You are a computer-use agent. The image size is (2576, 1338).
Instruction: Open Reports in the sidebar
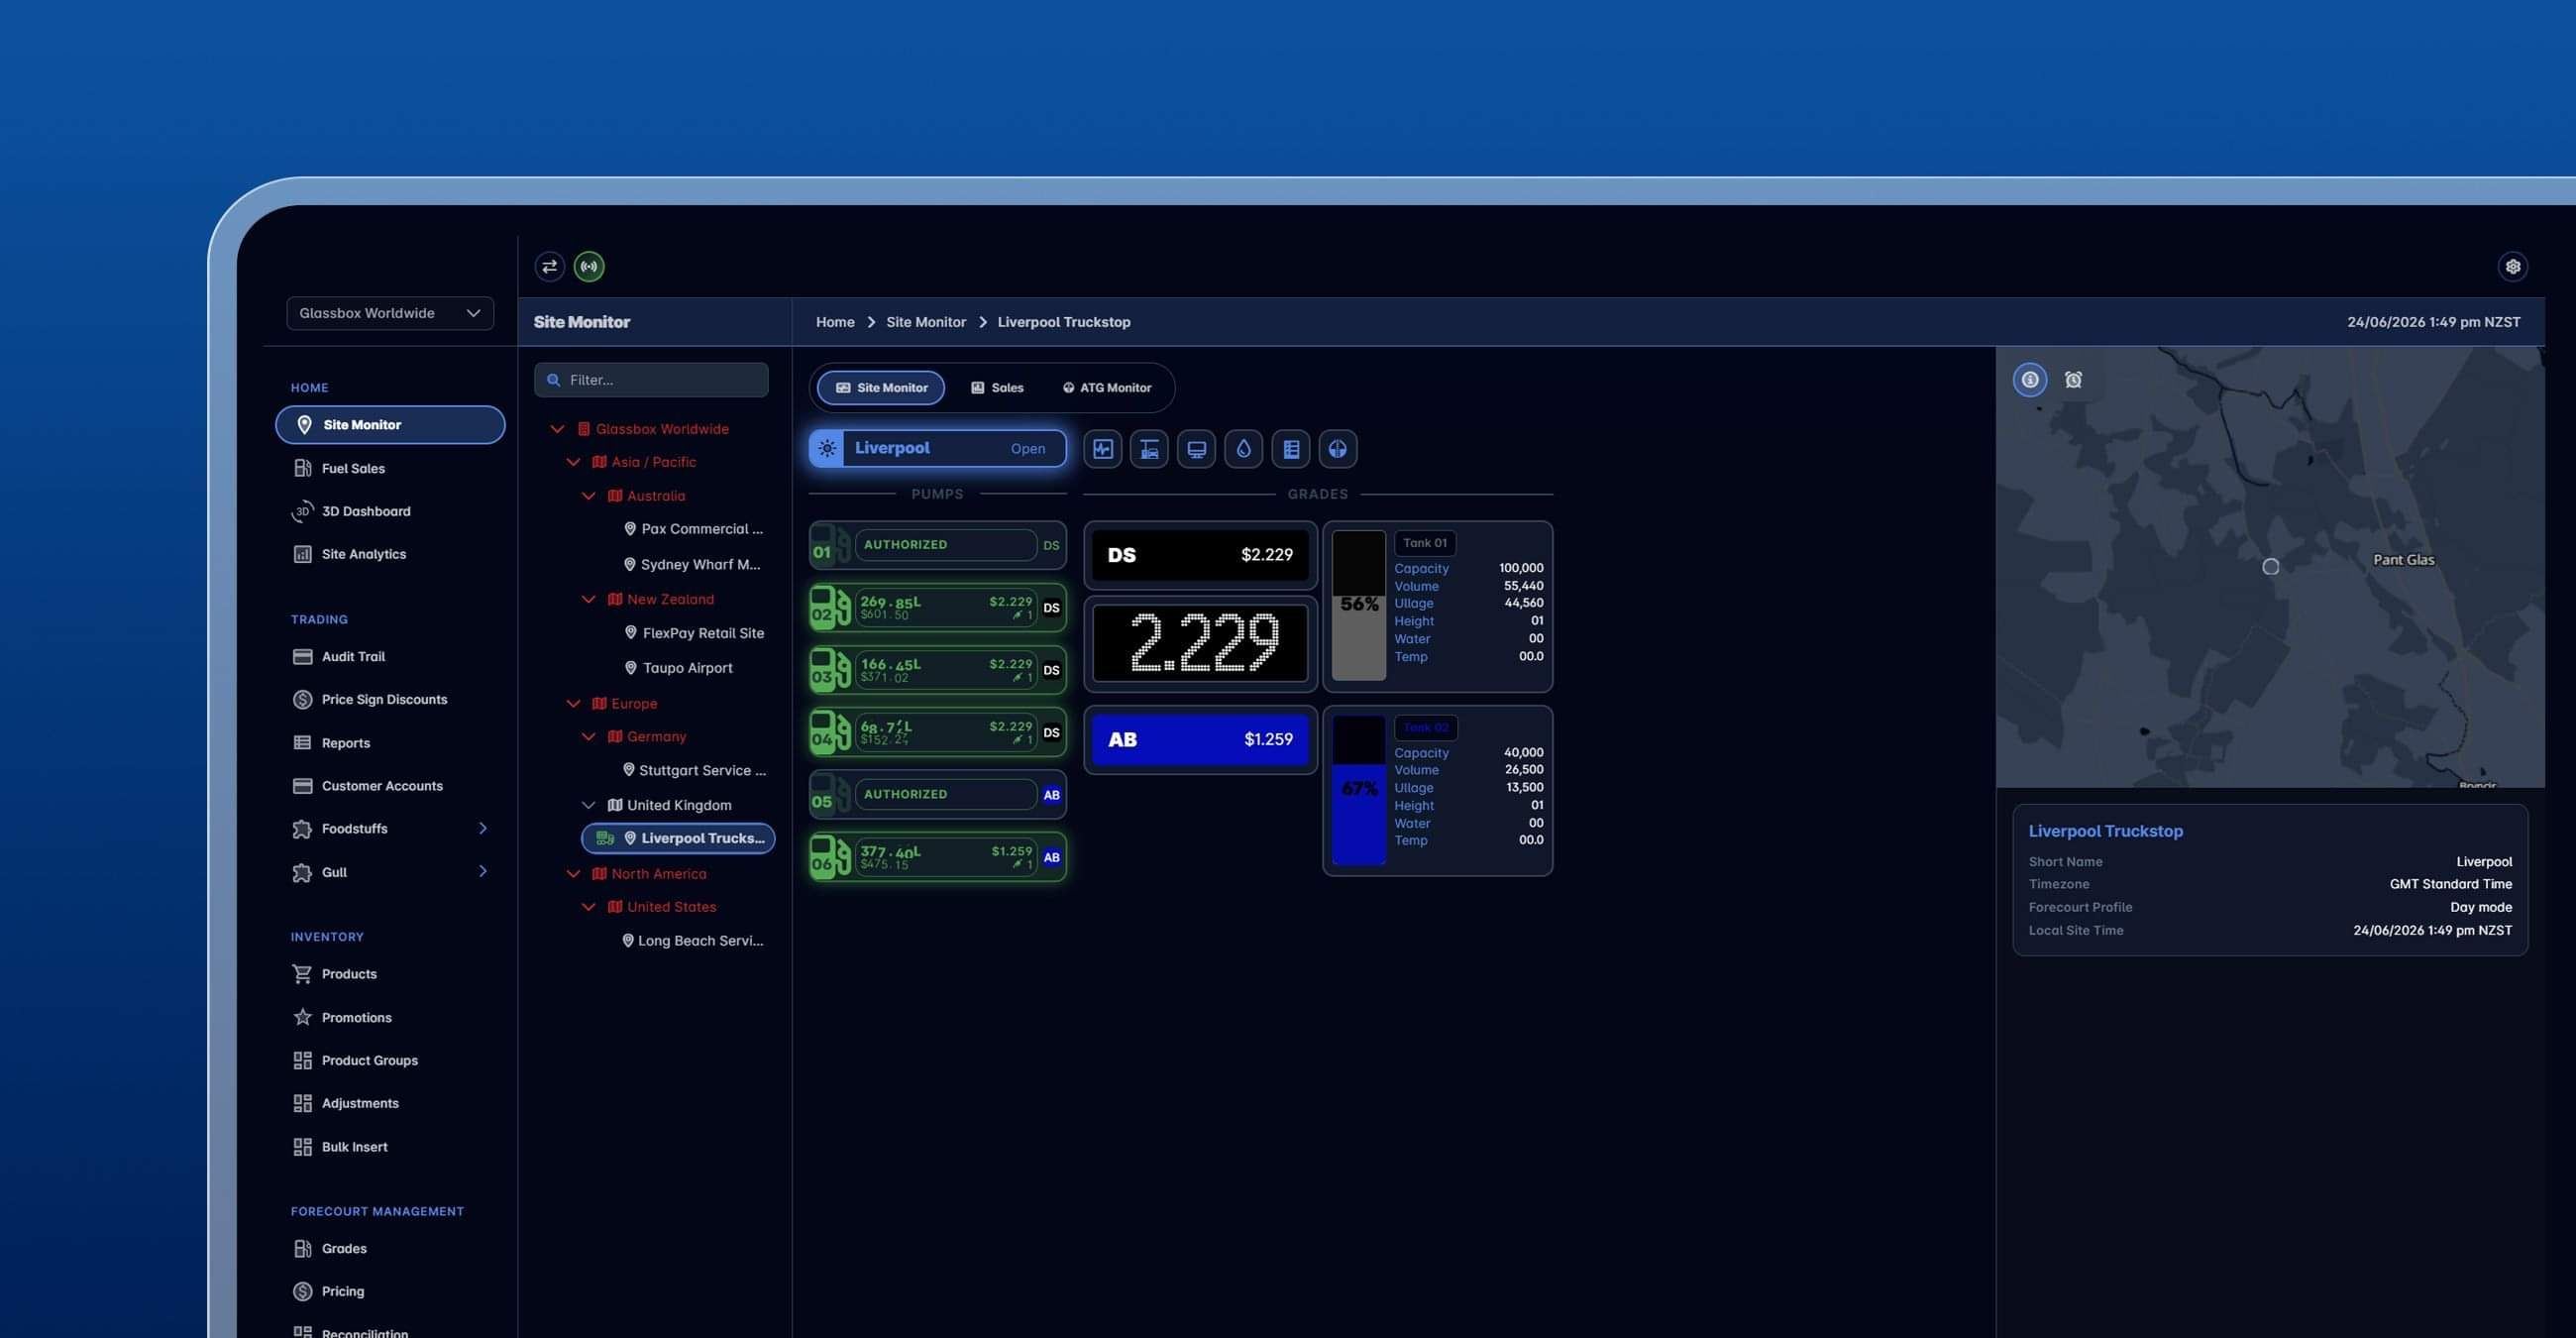(x=346, y=743)
